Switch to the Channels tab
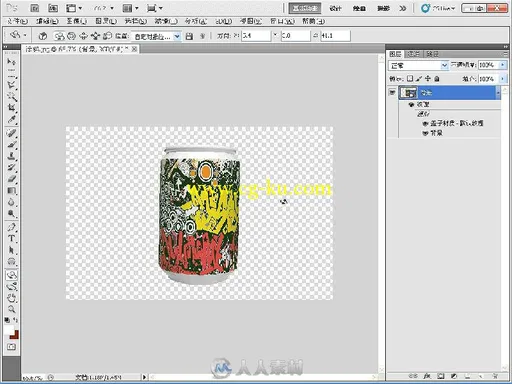The image size is (512, 384). [413, 54]
